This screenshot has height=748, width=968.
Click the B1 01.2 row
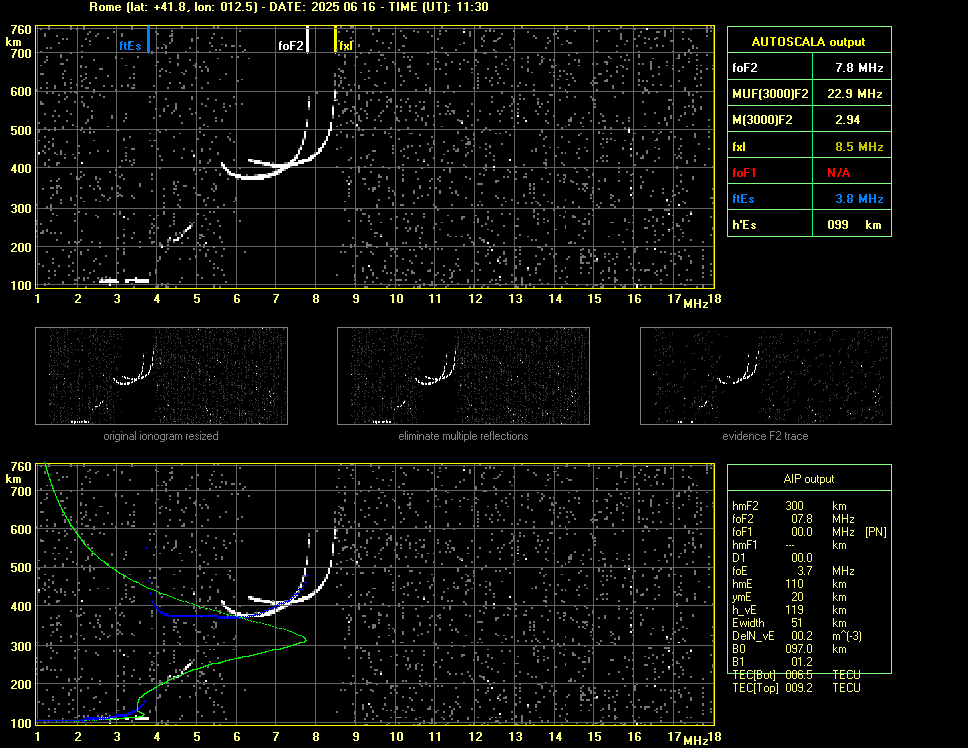(x=772, y=662)
